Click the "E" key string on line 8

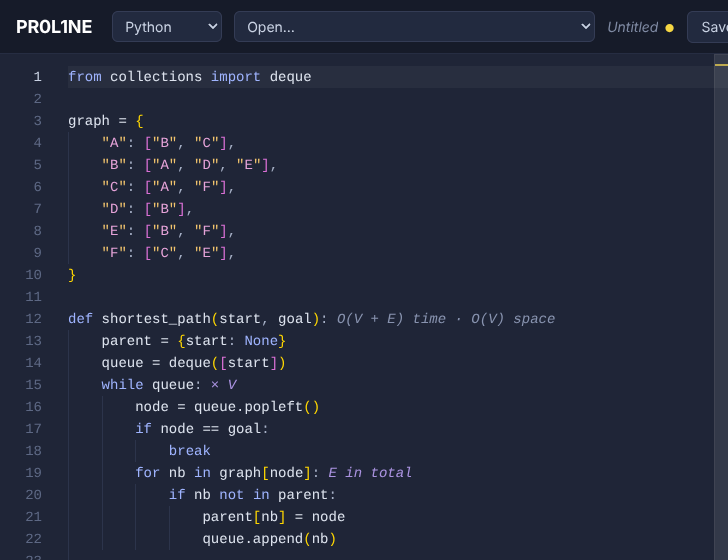(x=114, y=231)
